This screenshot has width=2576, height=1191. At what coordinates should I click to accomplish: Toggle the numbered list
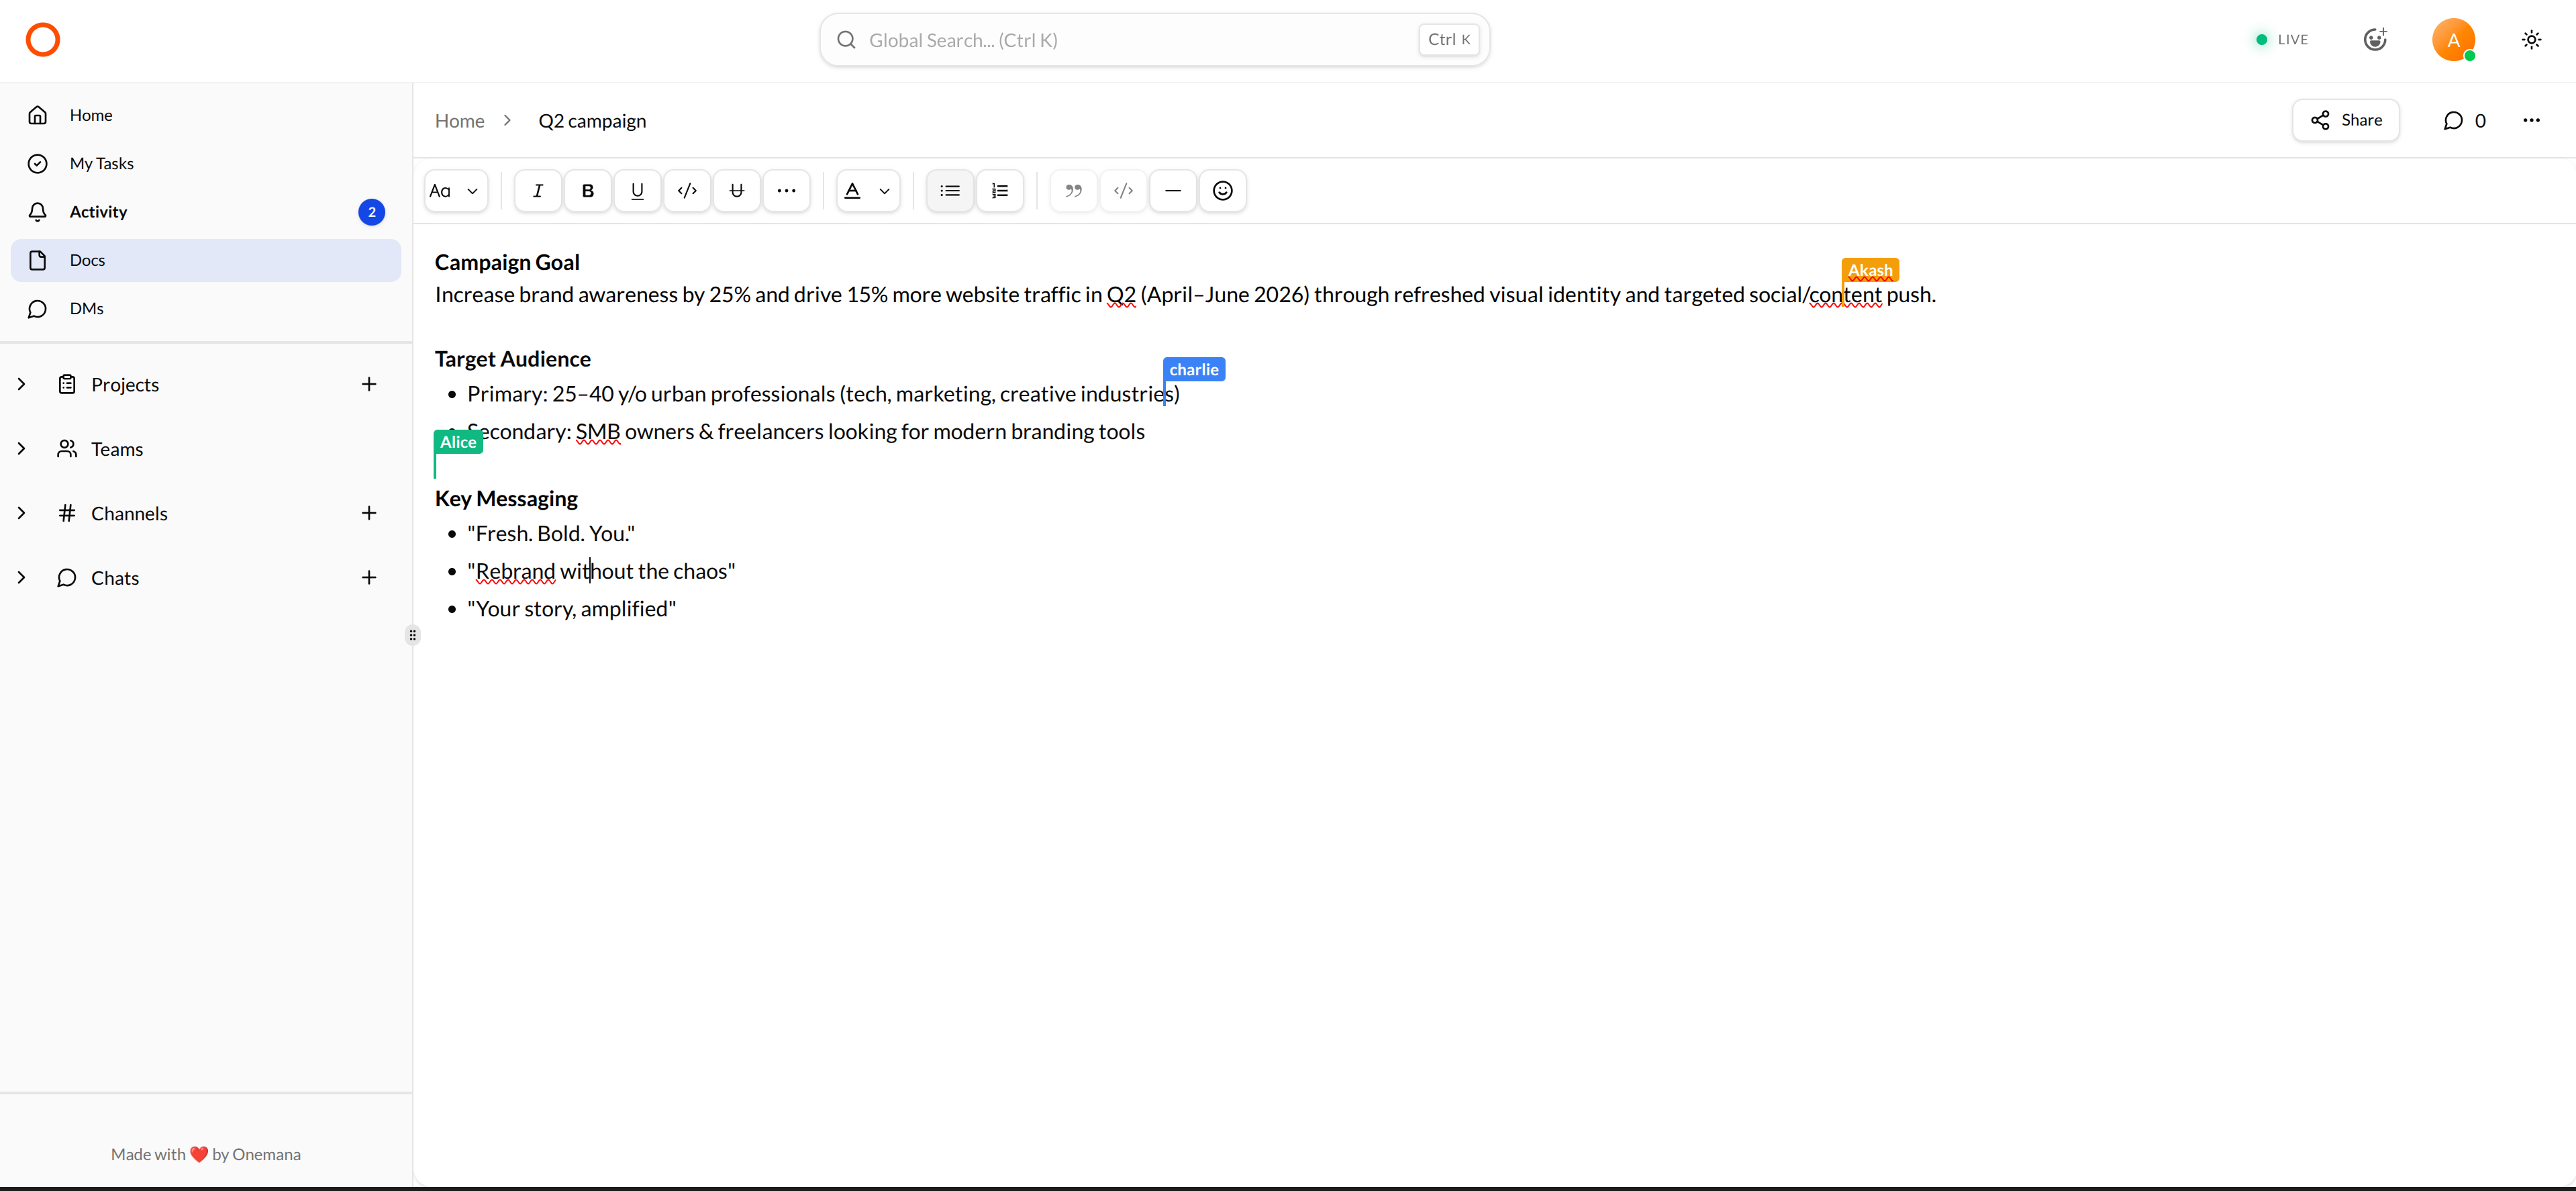(x=999, y=191)
